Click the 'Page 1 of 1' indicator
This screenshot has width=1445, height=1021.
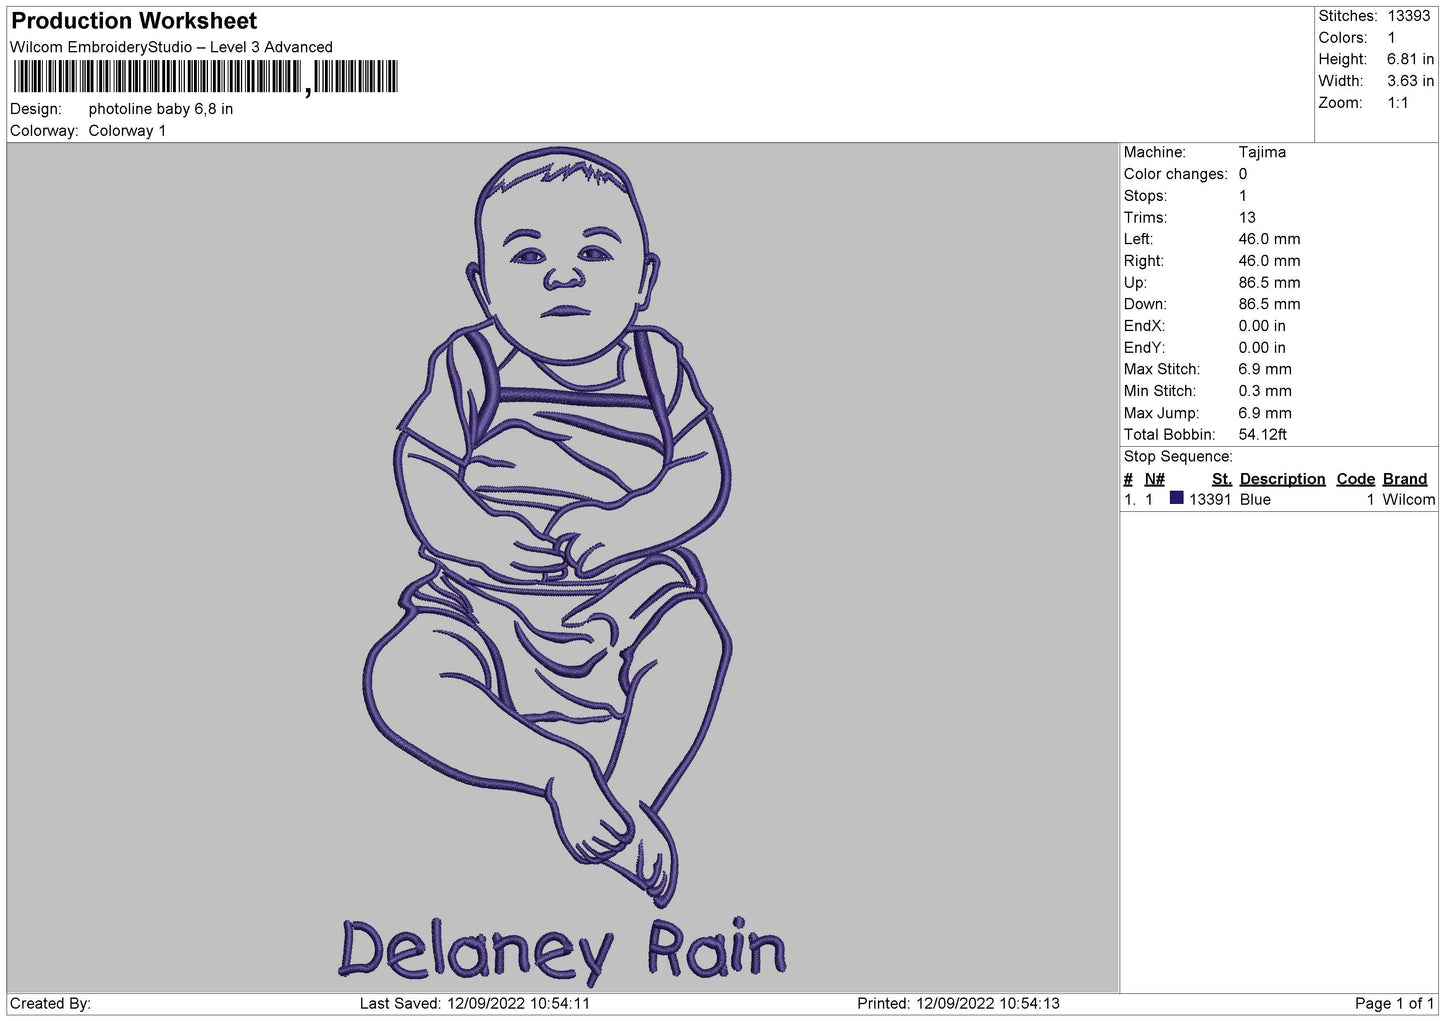(1394, 1004)
